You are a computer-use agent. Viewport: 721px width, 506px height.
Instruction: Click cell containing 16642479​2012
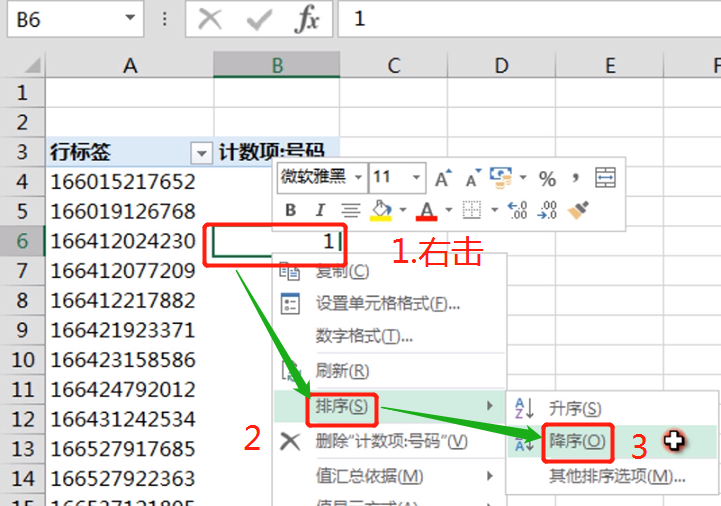(130, 390)
